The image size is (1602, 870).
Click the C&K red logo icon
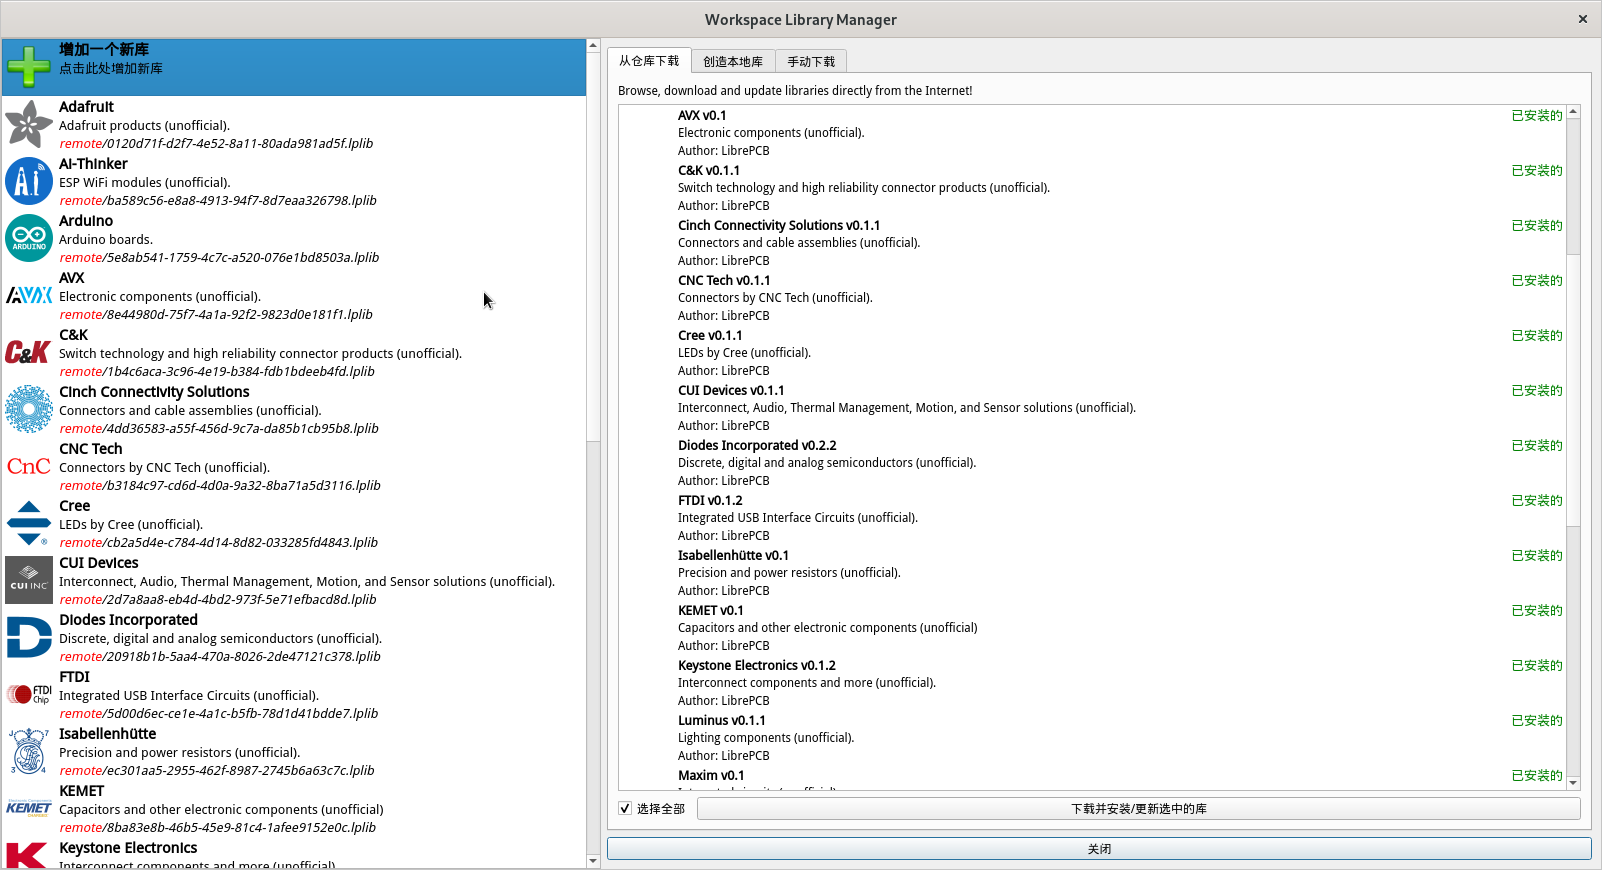coord(28,352)
